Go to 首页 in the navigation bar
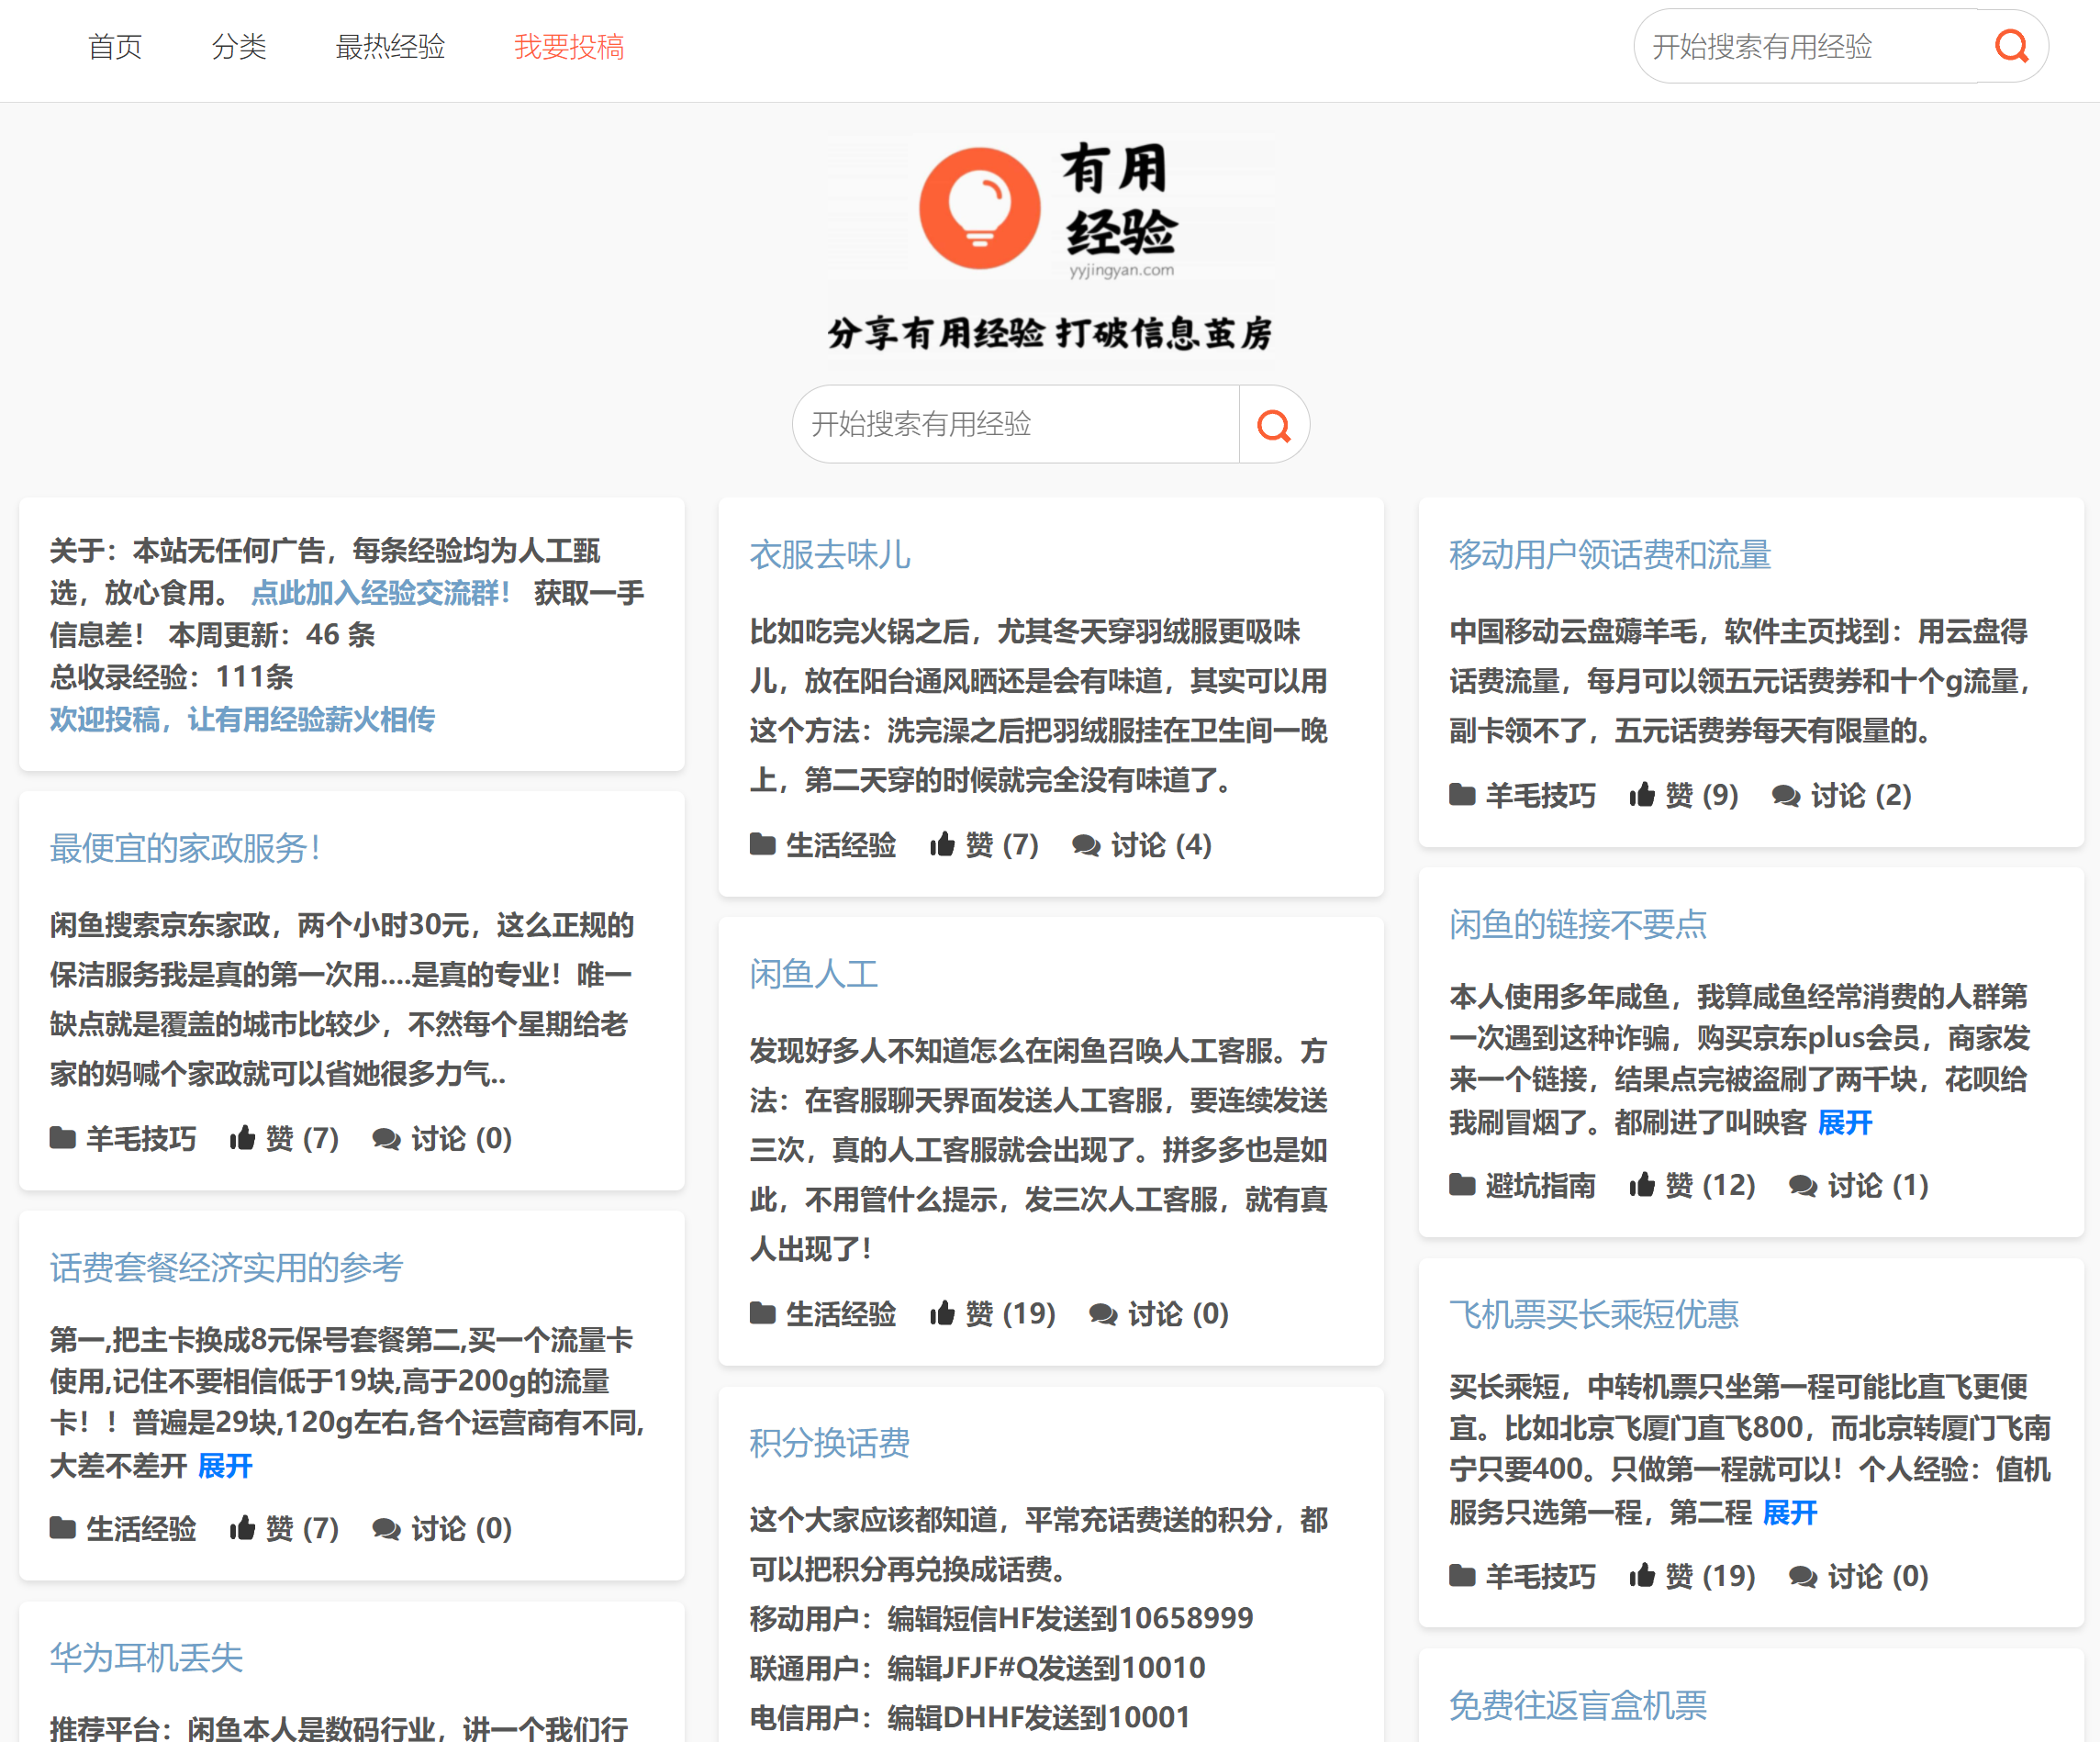2100x1742 pixels. click(115, 47)
